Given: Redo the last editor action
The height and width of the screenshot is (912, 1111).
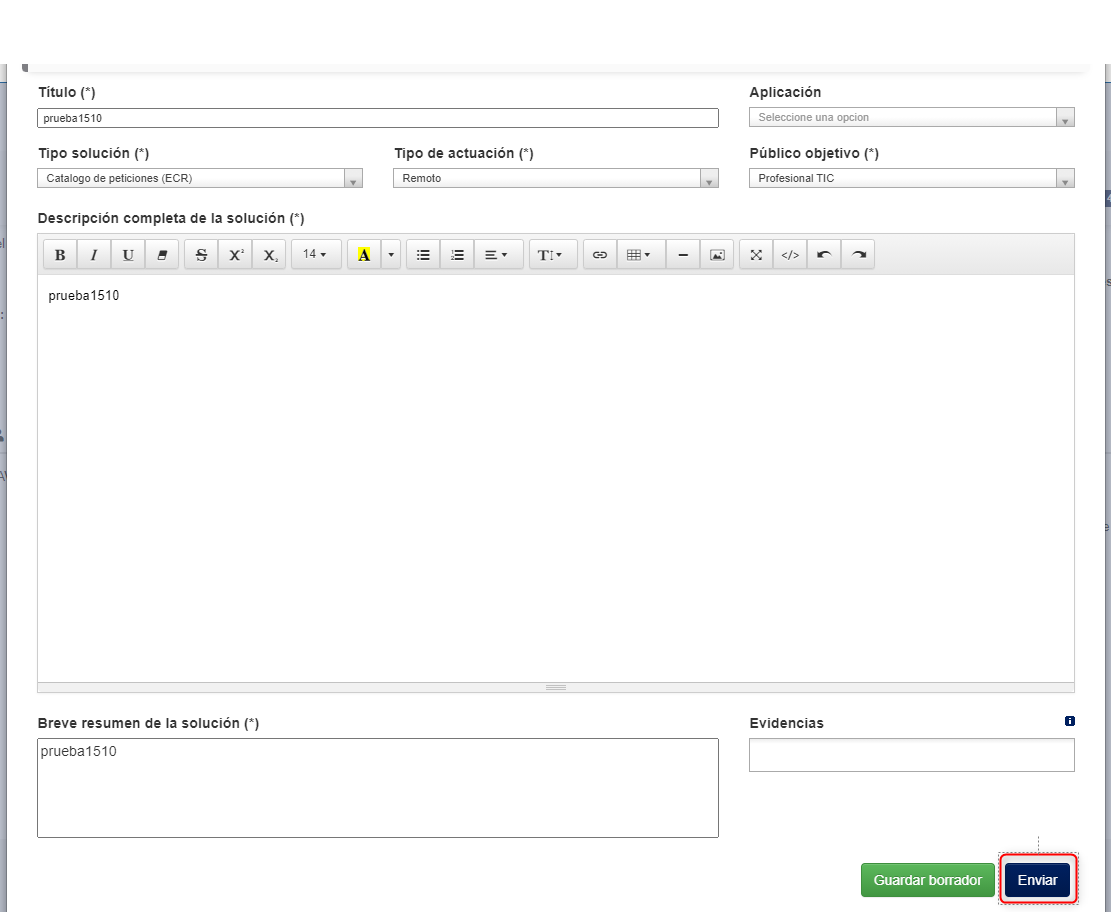Looking at the screenshot, I should click(x=858, y=254).
